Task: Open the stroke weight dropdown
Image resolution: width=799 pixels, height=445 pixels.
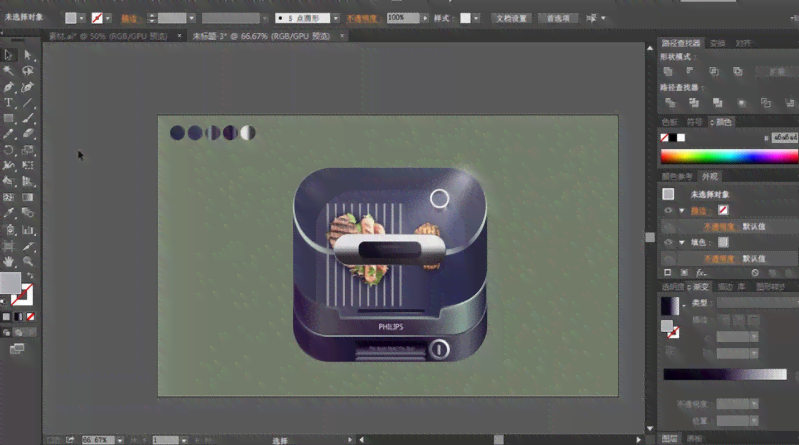Action: (192, 18)
